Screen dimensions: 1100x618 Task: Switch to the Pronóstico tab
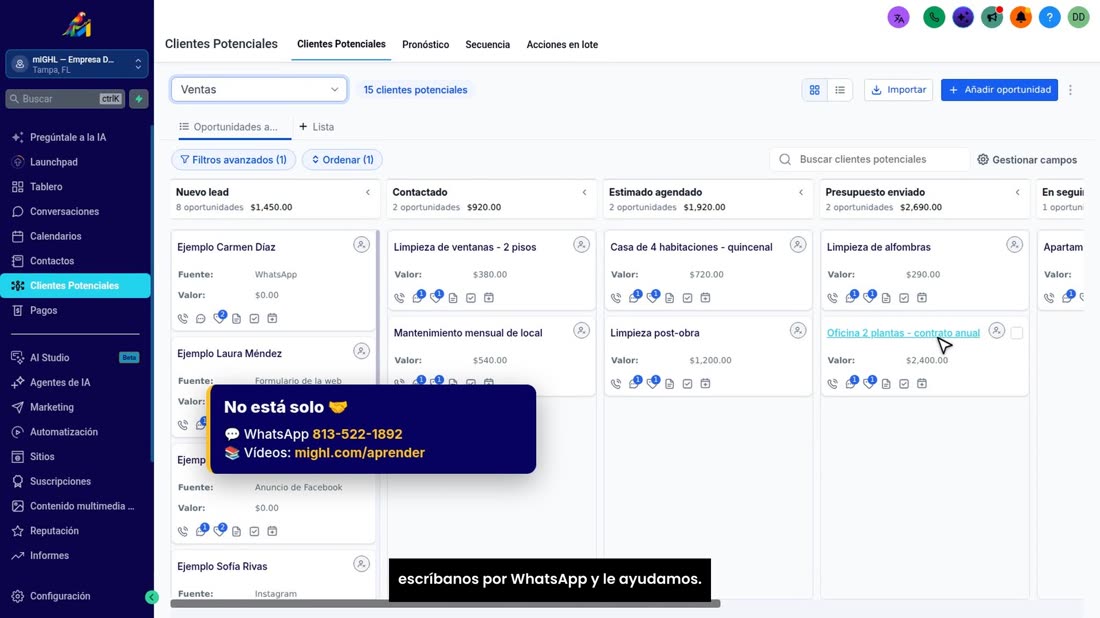[425, 44]
